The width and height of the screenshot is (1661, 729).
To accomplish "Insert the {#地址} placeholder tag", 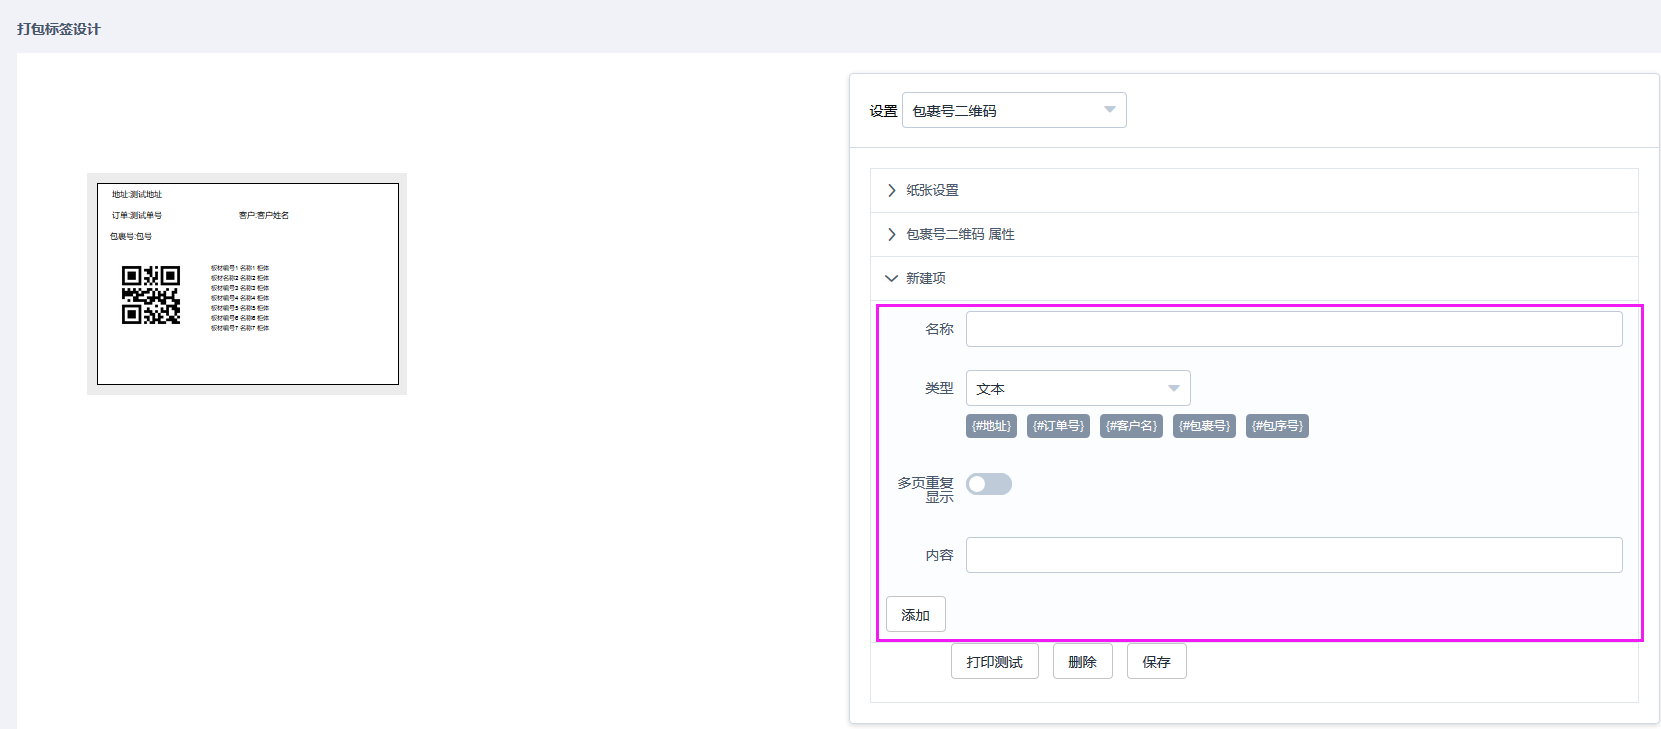I will (991, 426).
